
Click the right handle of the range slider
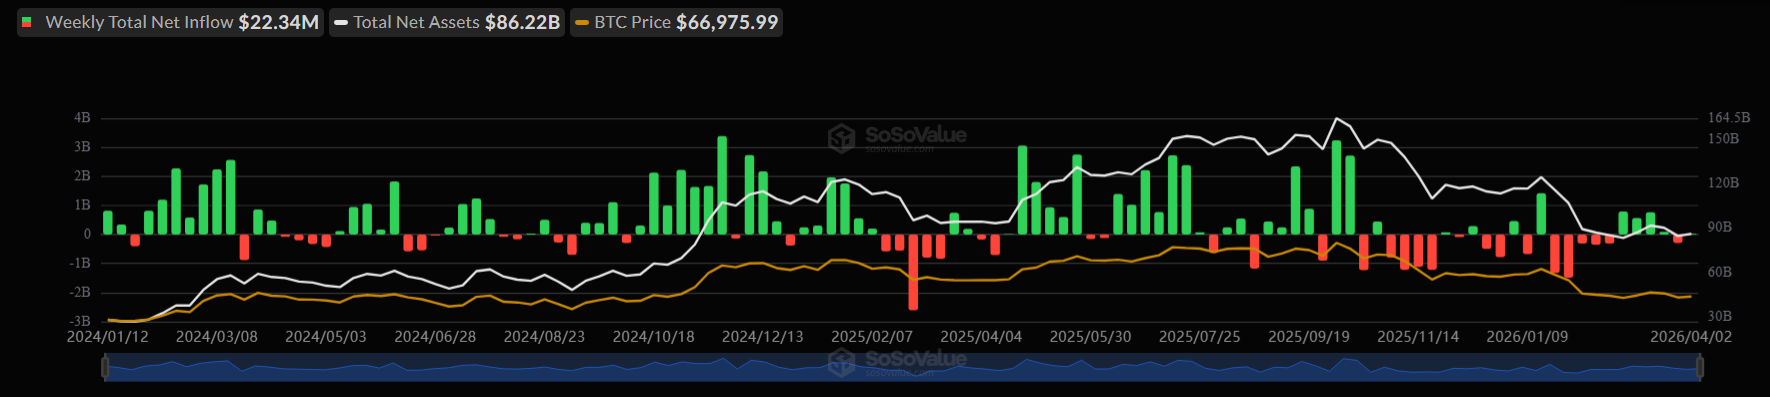click(x=1699, y=368)
